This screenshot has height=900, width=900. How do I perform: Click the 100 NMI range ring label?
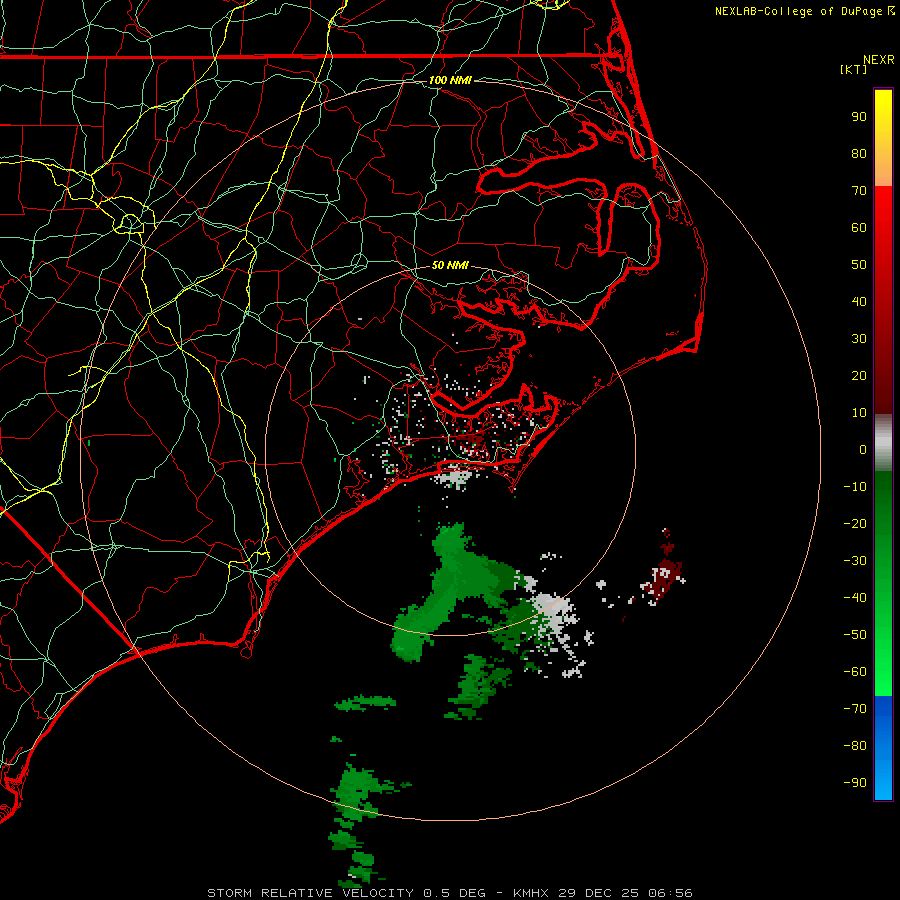[450, 80]
